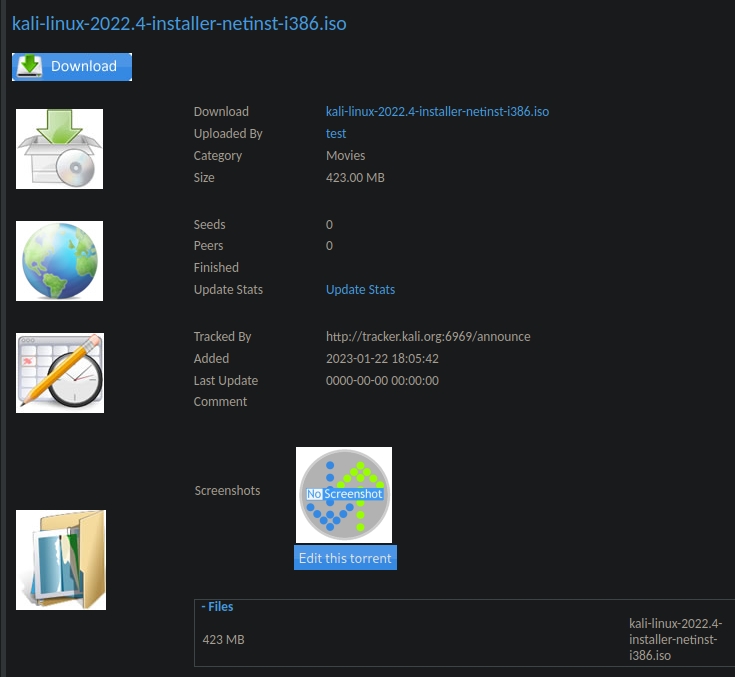Open uploader profile link 'test'
The image size is (735, 677).
[336, 134]
